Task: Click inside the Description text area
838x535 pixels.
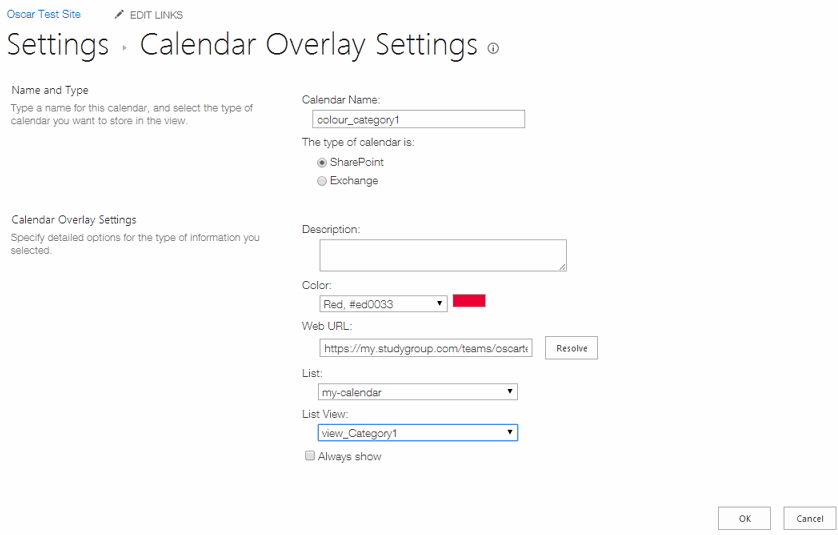Action: point(443,255)
